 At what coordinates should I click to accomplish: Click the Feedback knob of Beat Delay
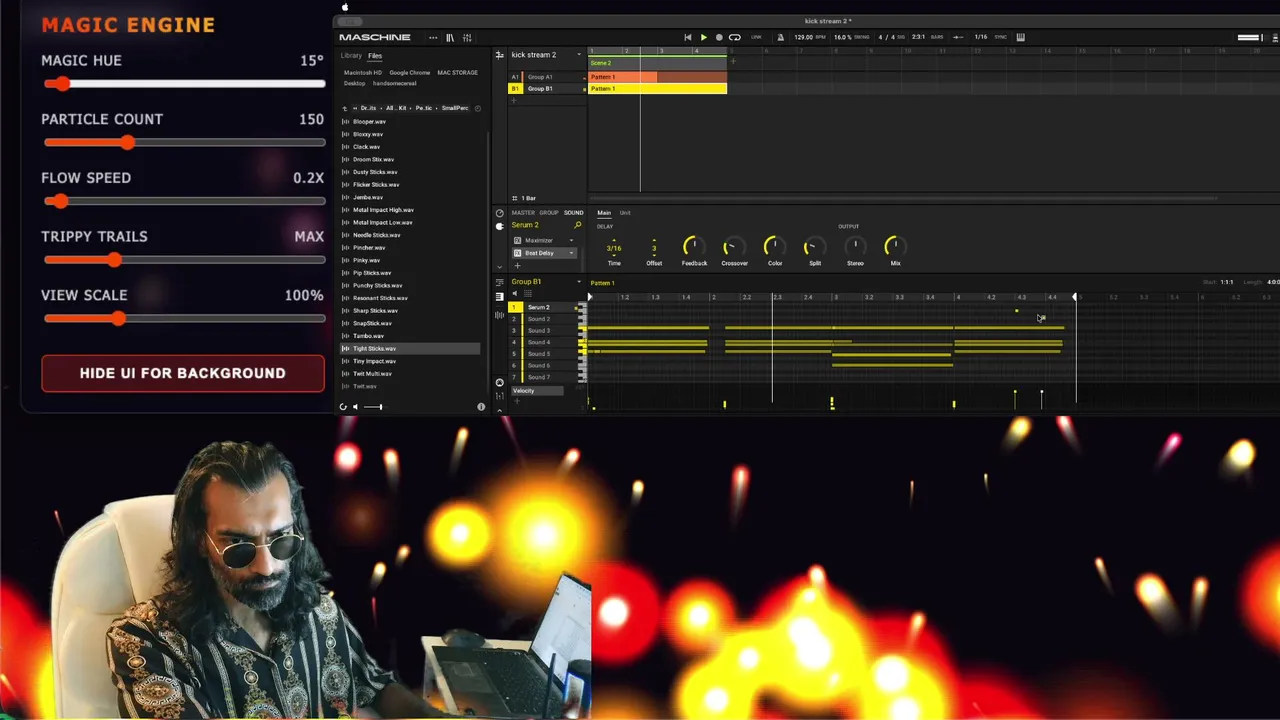point(693,246)
